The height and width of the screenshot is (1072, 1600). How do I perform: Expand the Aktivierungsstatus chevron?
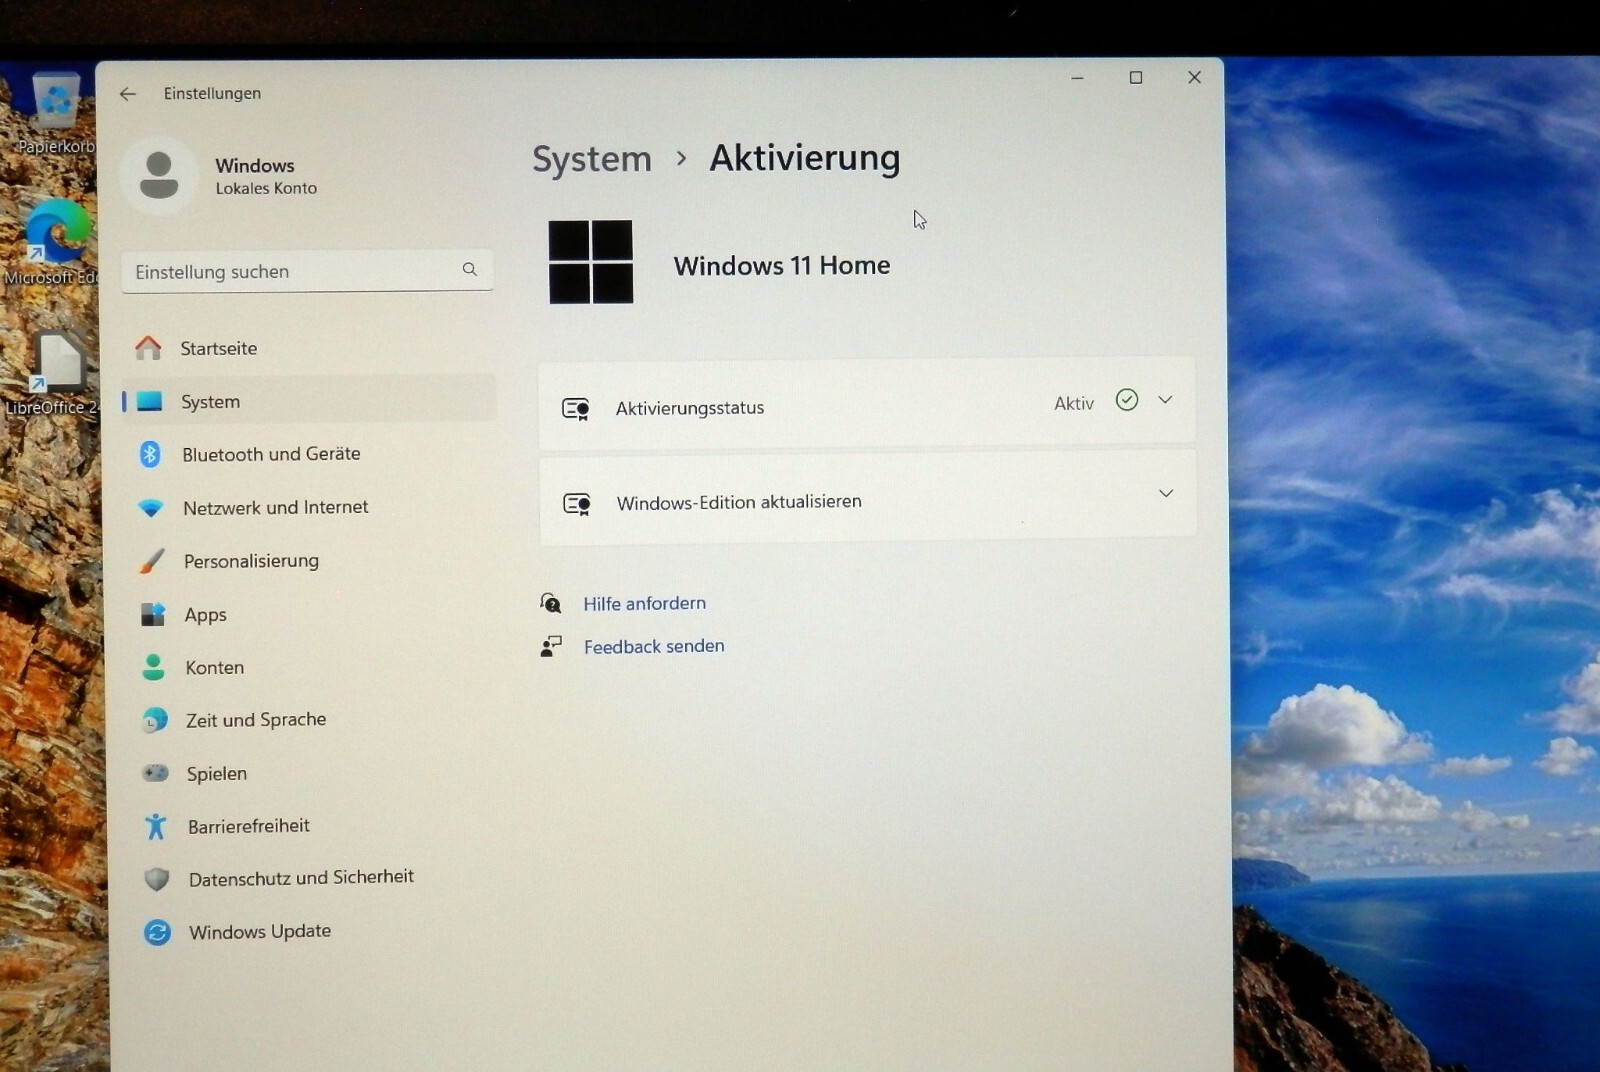[x=1165, y=400]
